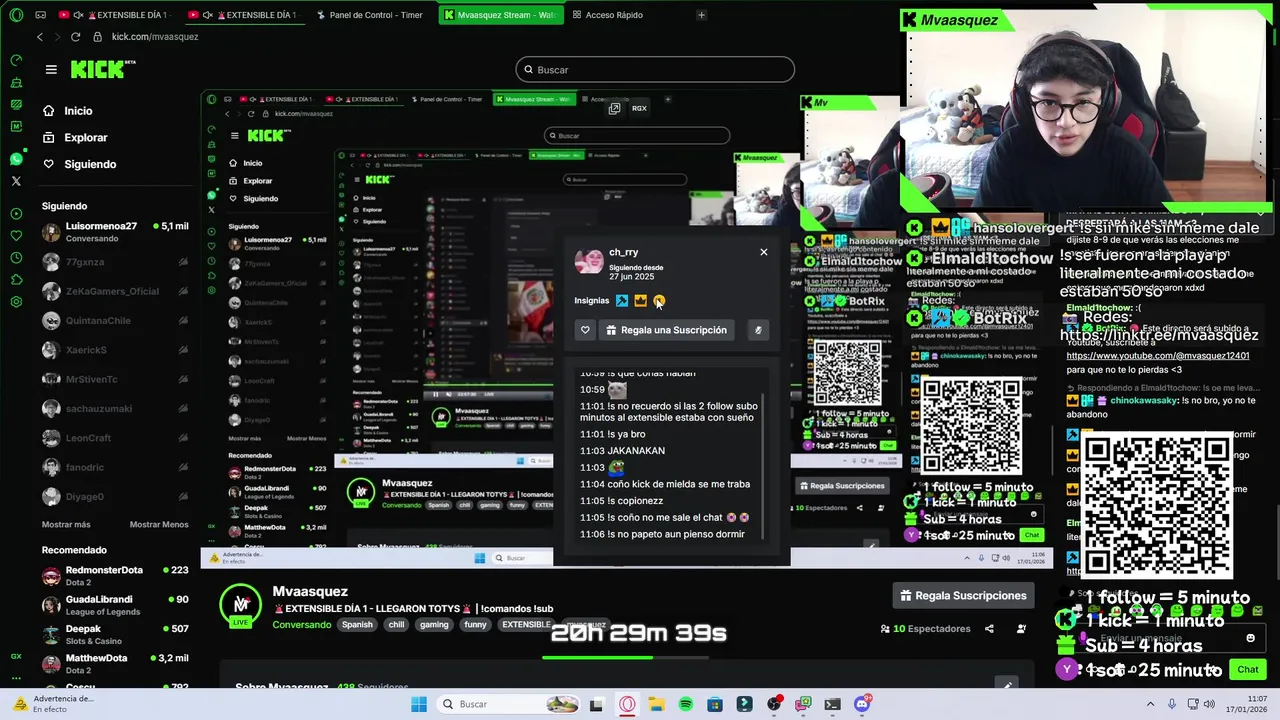Open the Opera sidebar heart bookmarks icon
Image resolution: width=1280 pixels, height=720 pixels.
pos(16,235)
